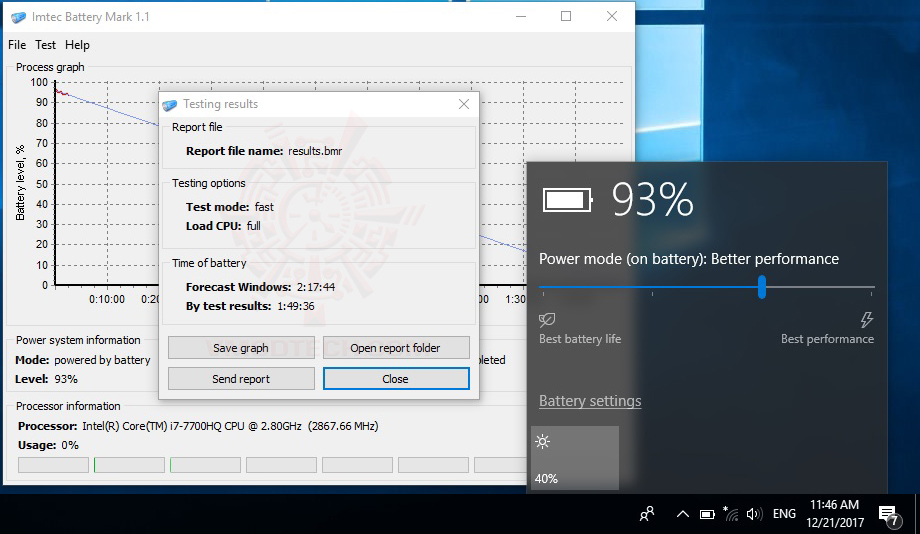The height and width of the screenshot is (534, 920).
Task: Maximize the Imtec Battery Mark window
Action: click(566, 16)
